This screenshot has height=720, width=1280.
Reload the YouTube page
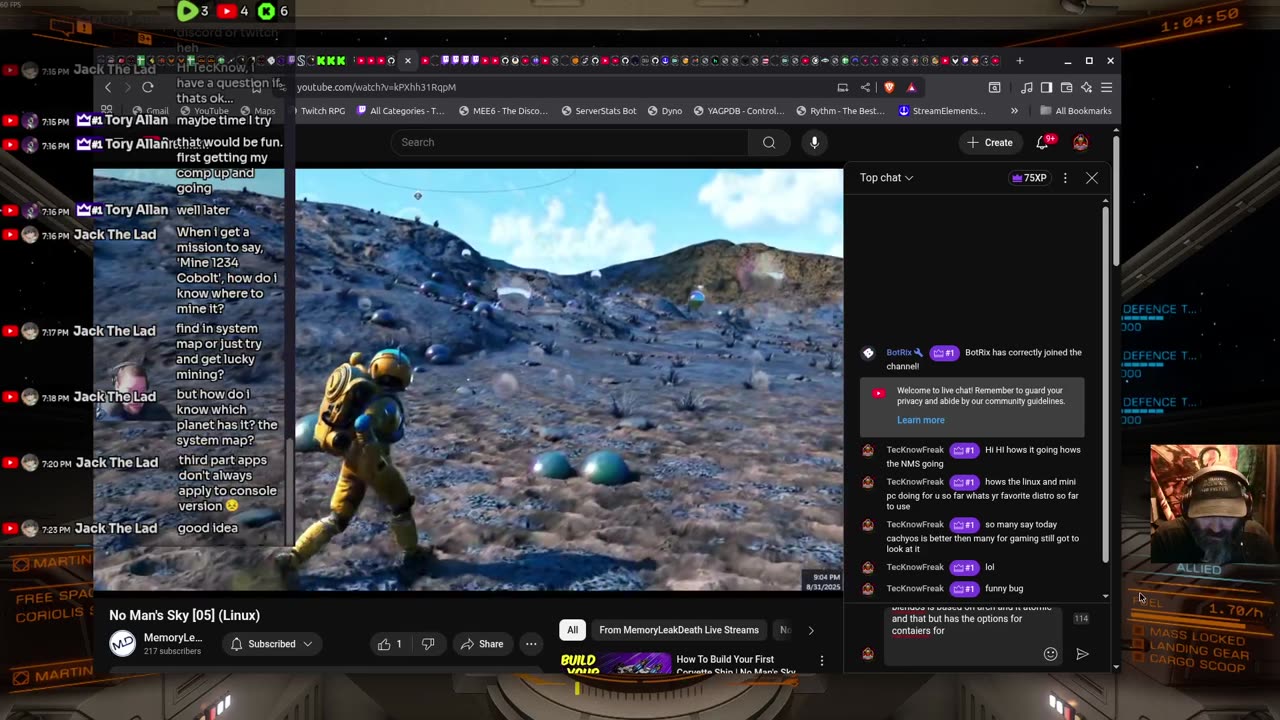(x=148, y=87)
